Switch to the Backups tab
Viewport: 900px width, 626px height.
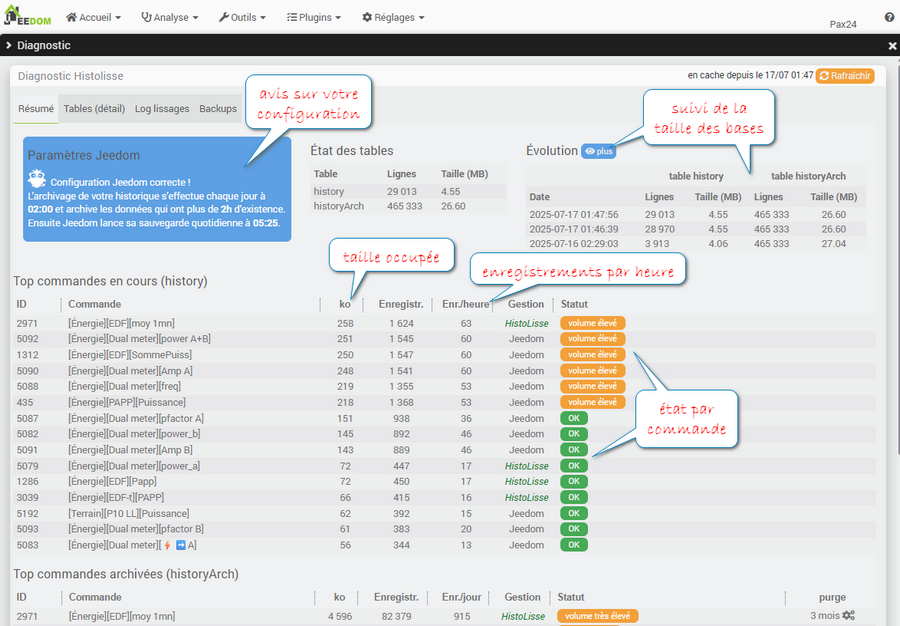[218, 108]
